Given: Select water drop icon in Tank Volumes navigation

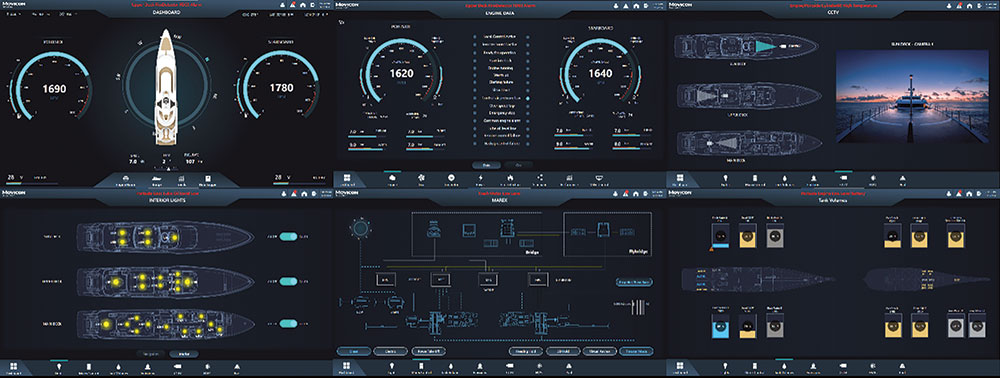Looking at the screenshot, I should tap(784, 366).
